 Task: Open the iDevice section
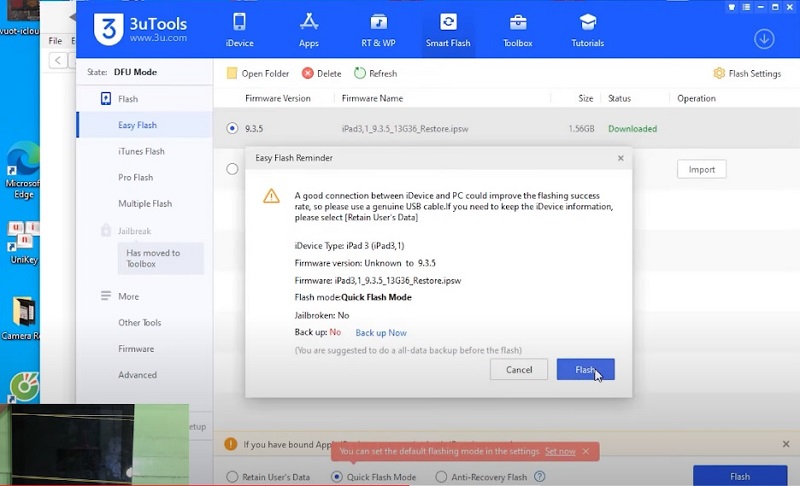click(239, 31)
